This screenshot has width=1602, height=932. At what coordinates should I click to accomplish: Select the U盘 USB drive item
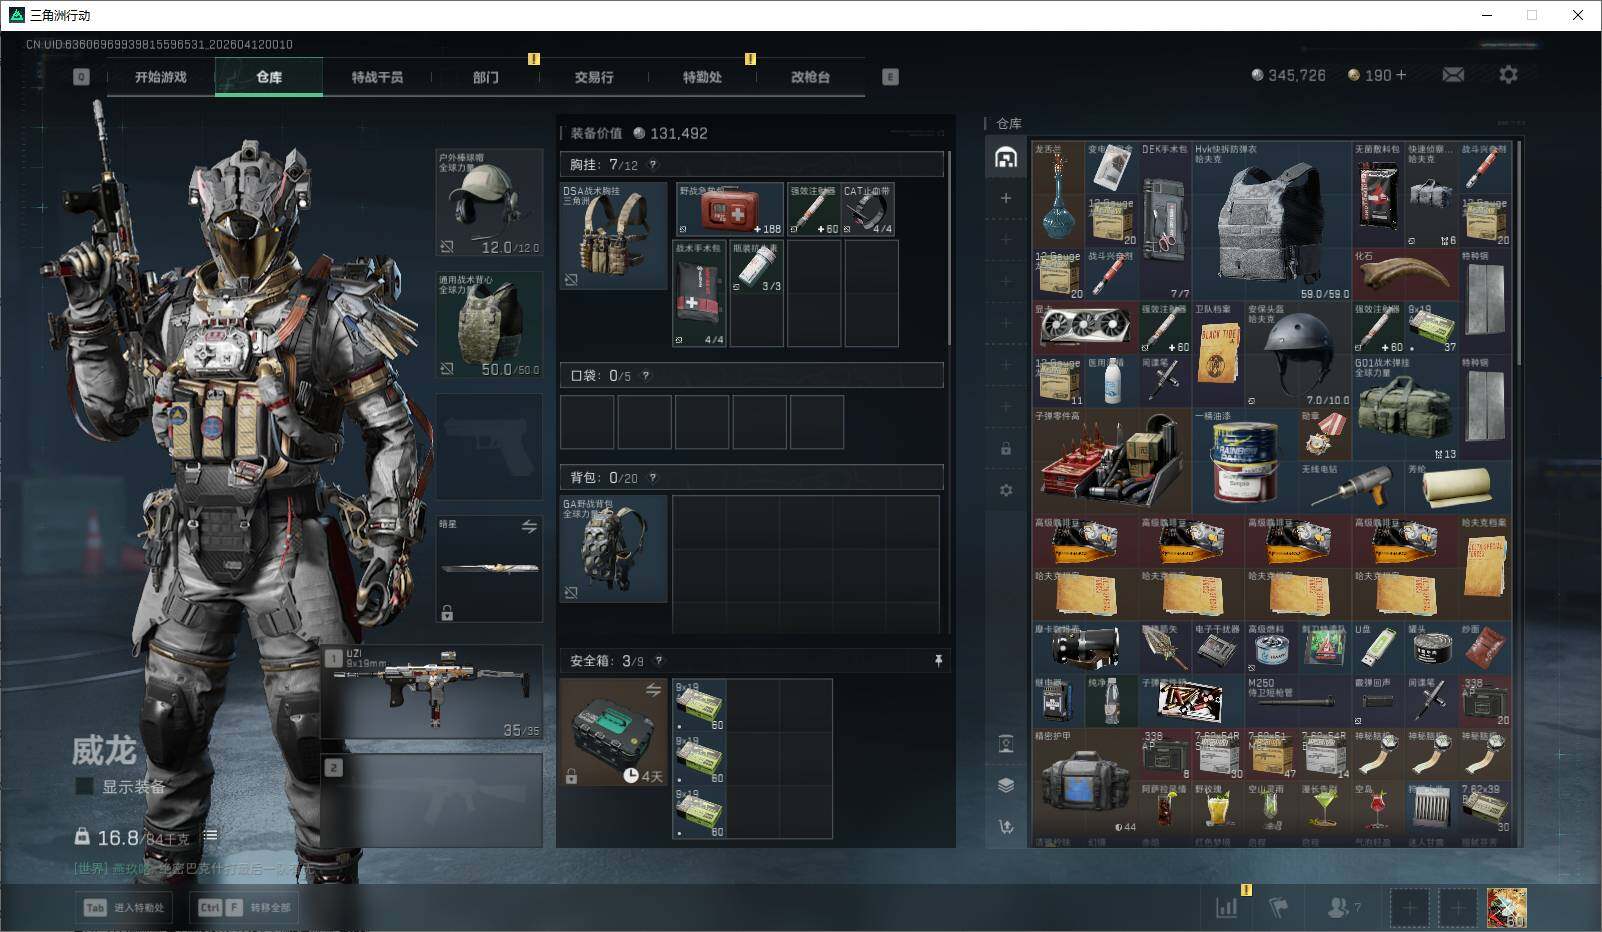coord(1378,647)
